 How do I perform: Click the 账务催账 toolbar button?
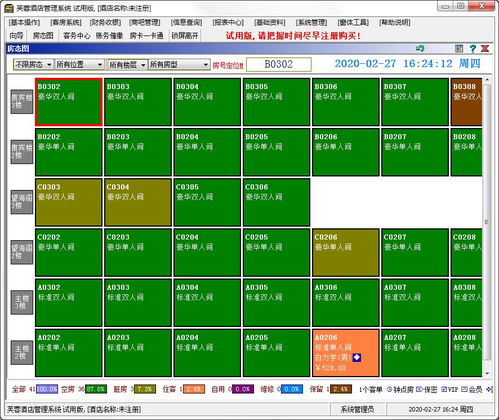(x=109, y=35)
